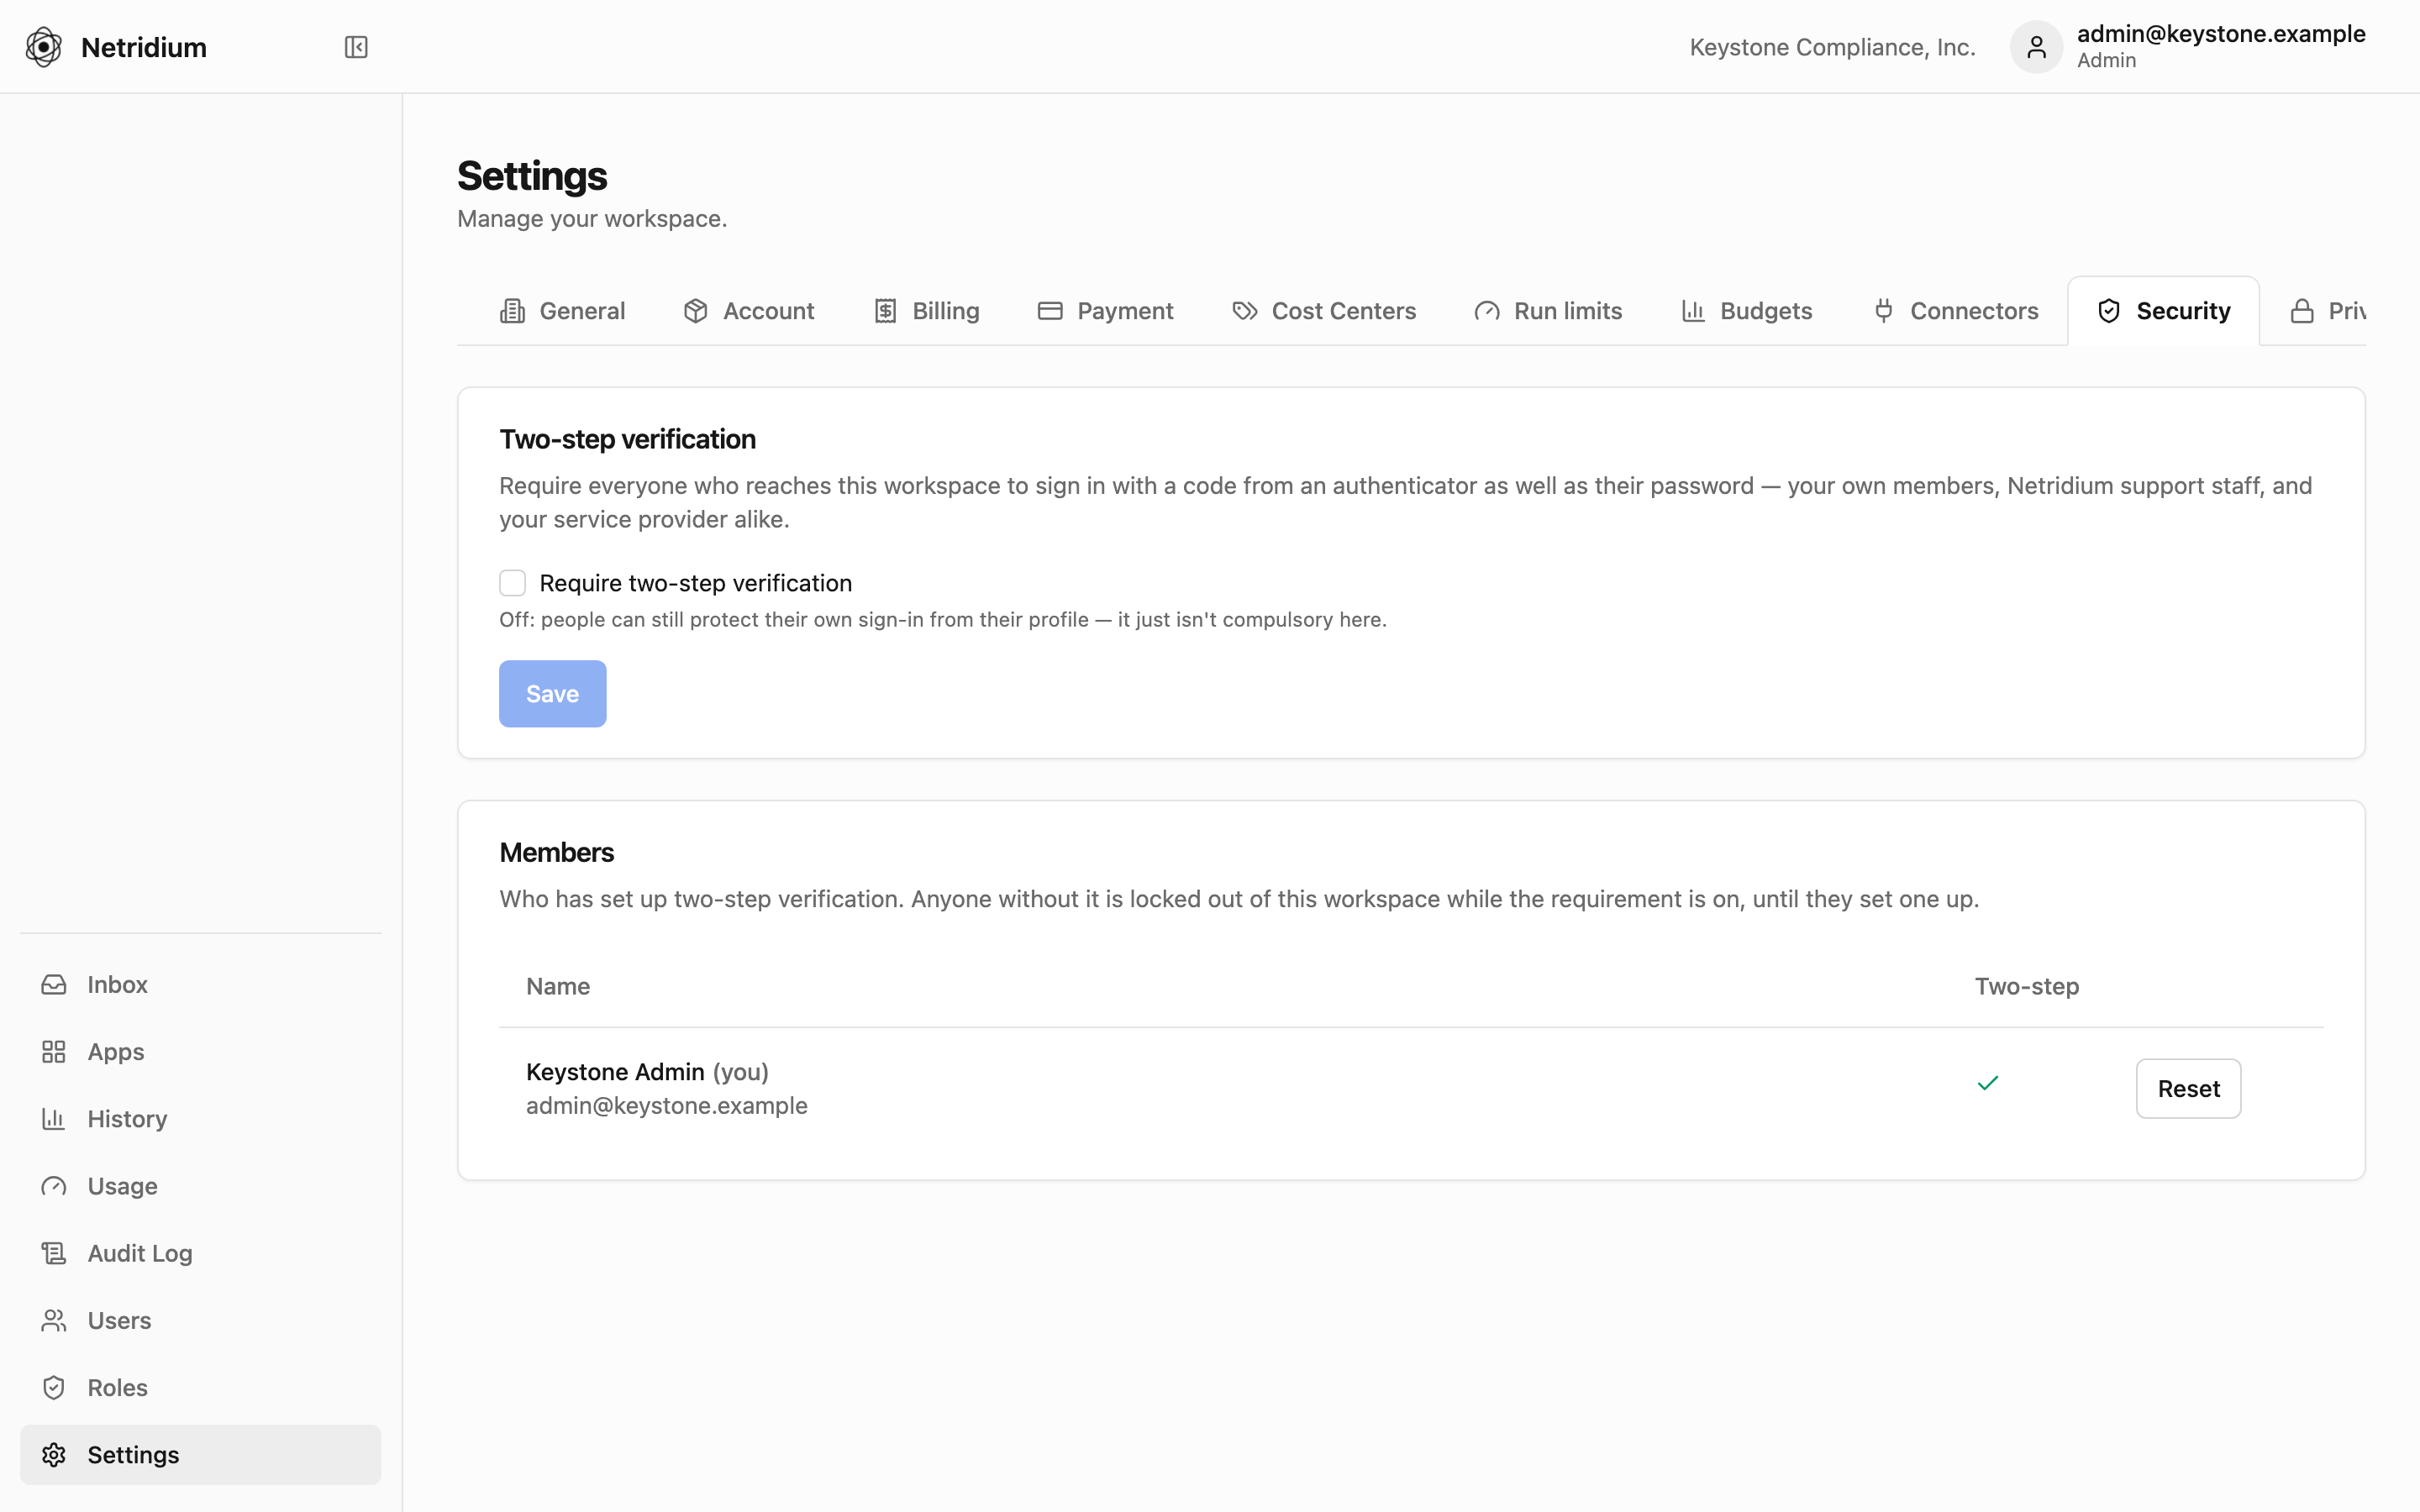The image size is (2420, 1512).
Task: Click the Inbox tray icon
Action: click(54, 985)
